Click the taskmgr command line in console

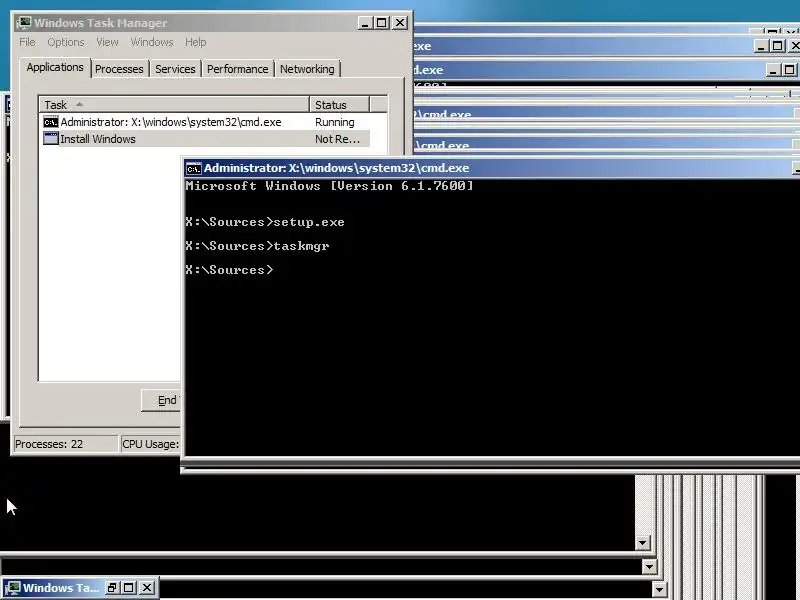point(257,246)
